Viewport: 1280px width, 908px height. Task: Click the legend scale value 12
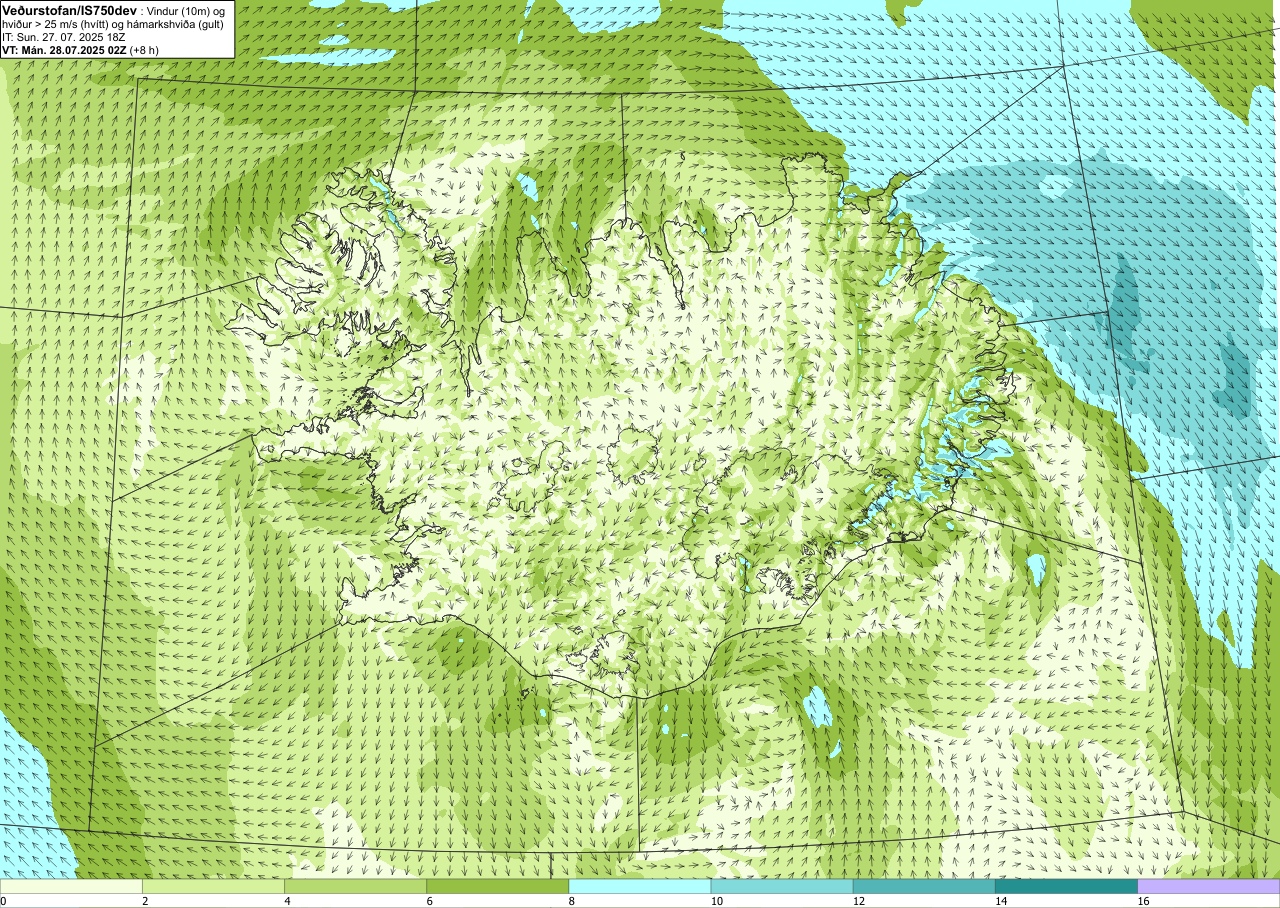(x=859, y=901)
